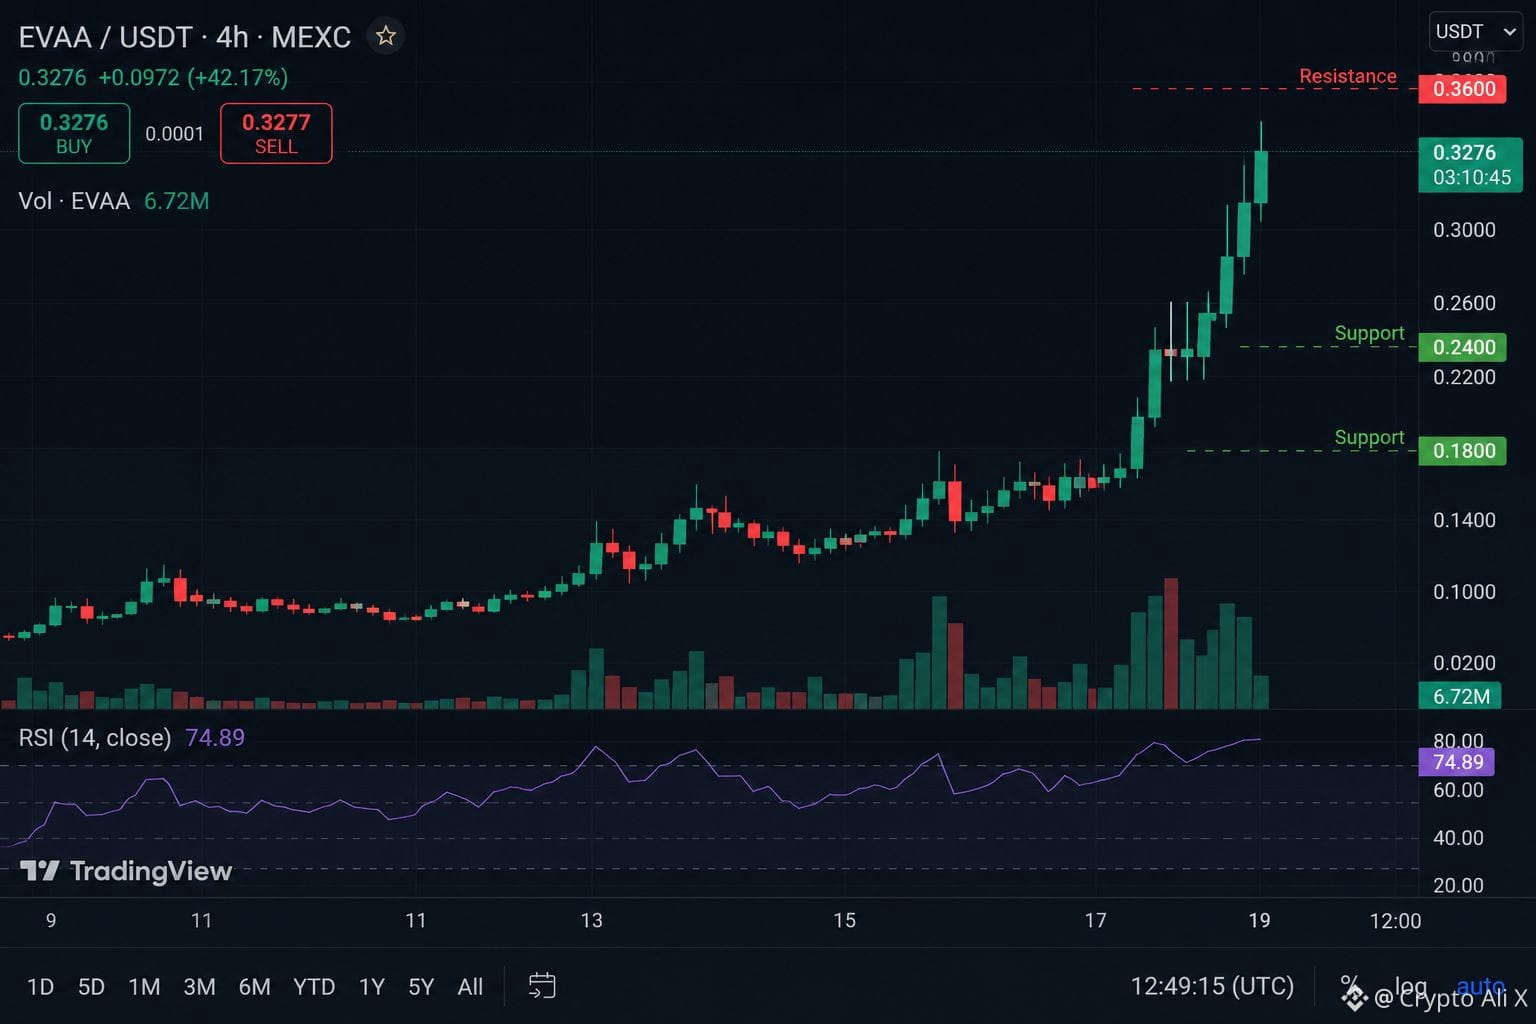1536x1024 pixels.
Task: Click date label 13 on the time axis
Action: coord(592,921)
